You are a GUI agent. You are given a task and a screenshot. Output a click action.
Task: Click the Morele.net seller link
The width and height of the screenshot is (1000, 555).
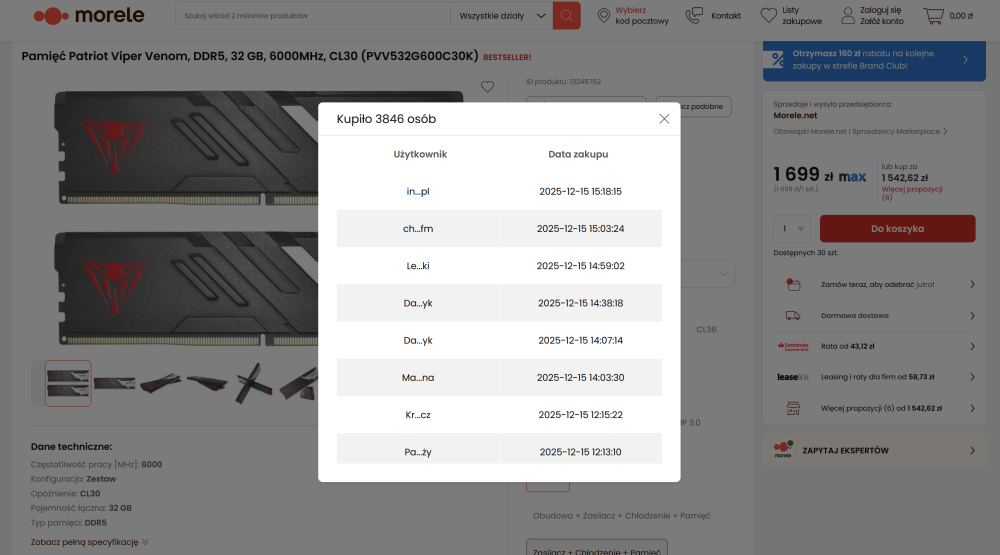pyautogui.click(x=795, y=115)
